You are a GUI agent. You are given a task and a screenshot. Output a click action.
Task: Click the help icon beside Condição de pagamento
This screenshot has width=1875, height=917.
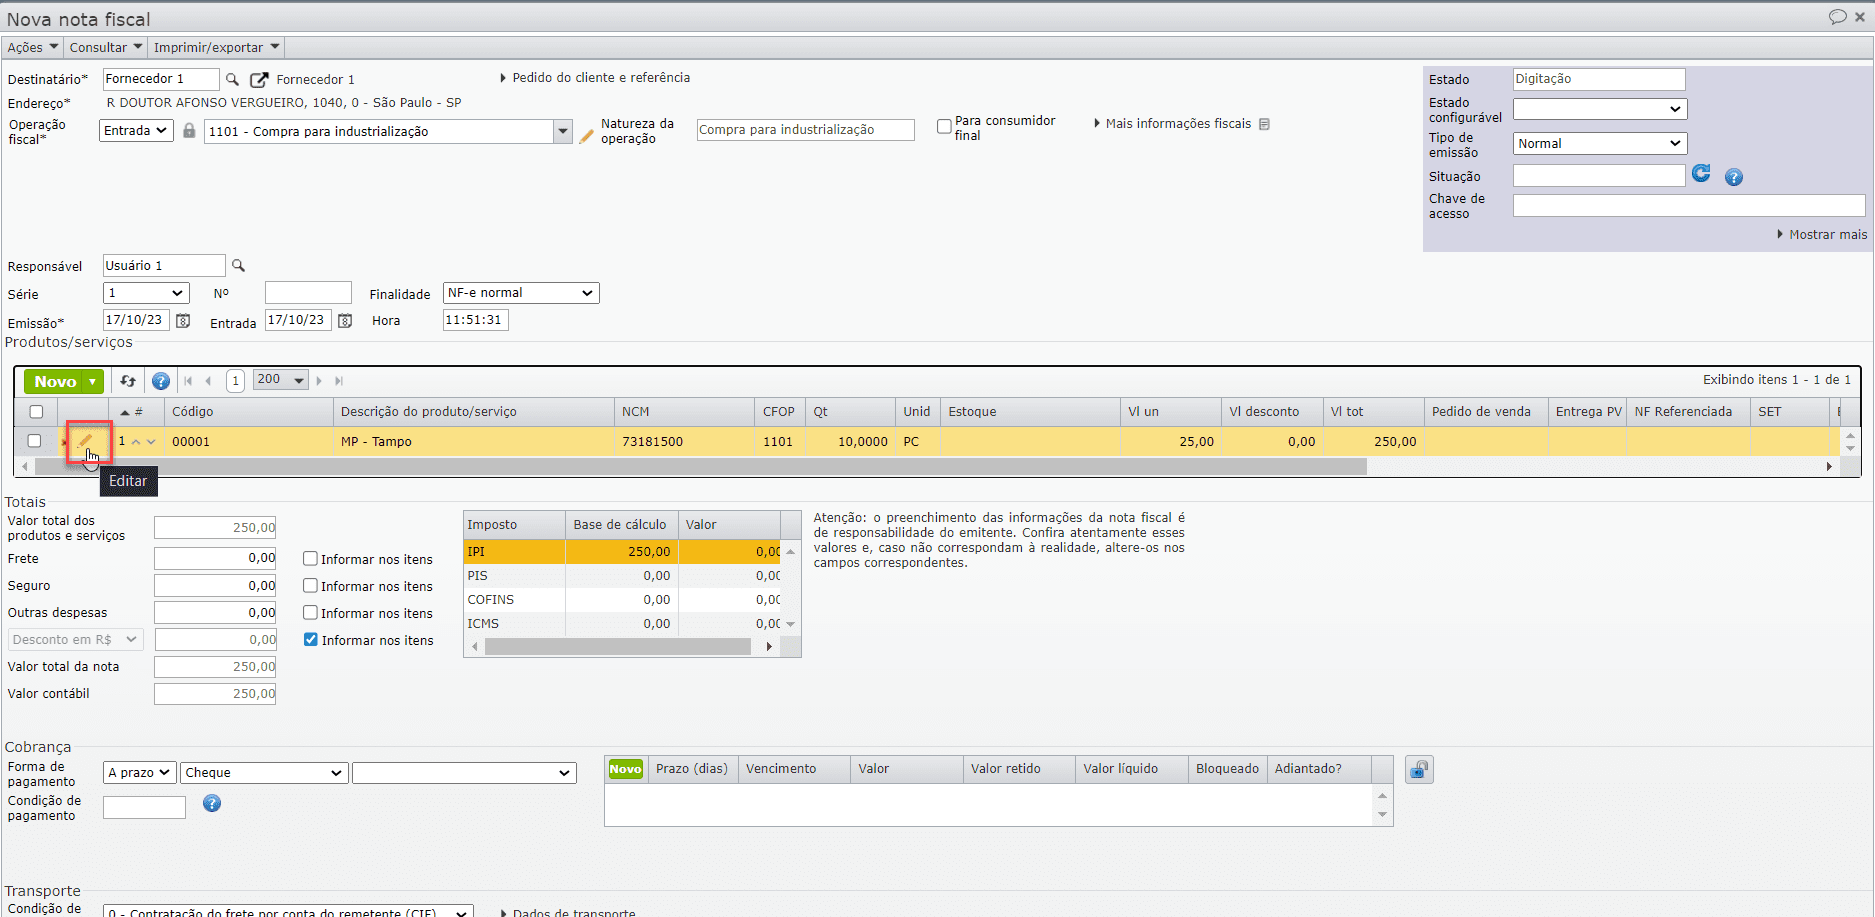tap(212, 804)
